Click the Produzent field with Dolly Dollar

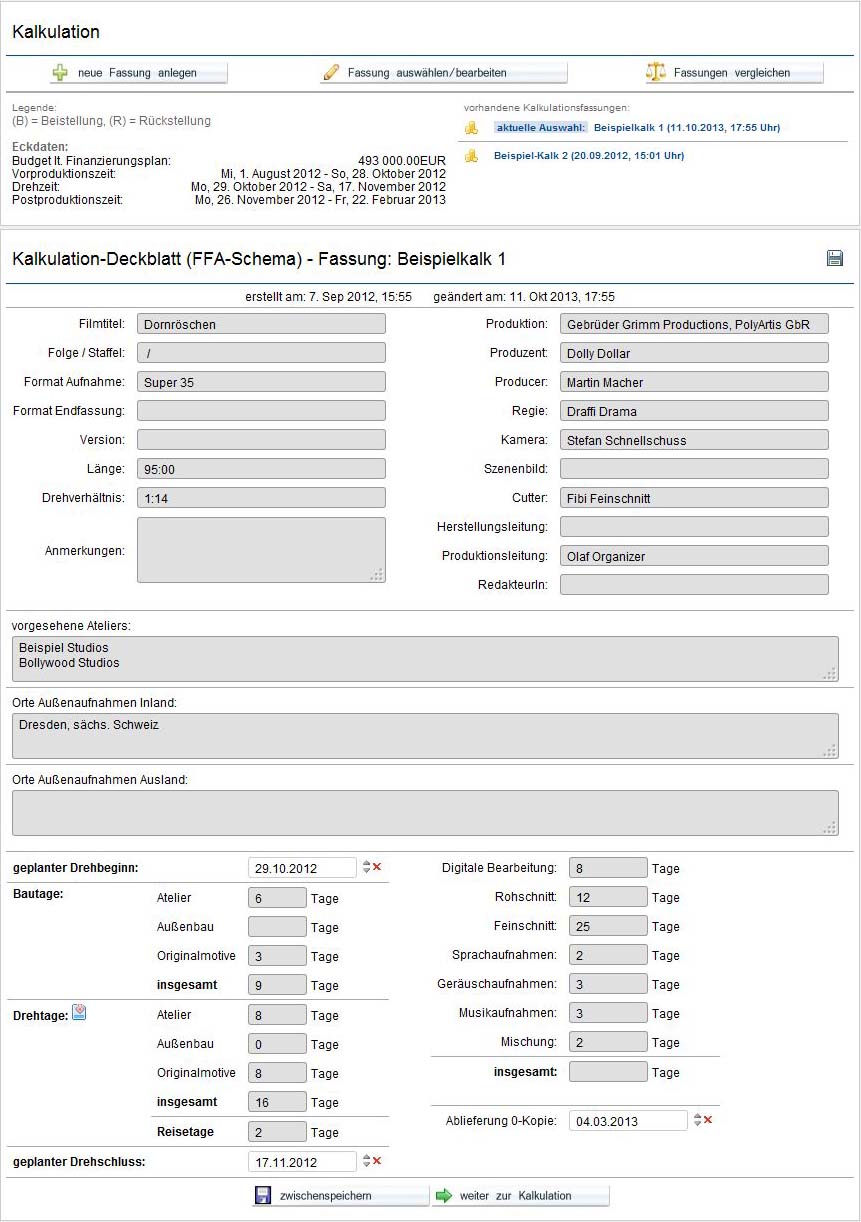point(694,353)
